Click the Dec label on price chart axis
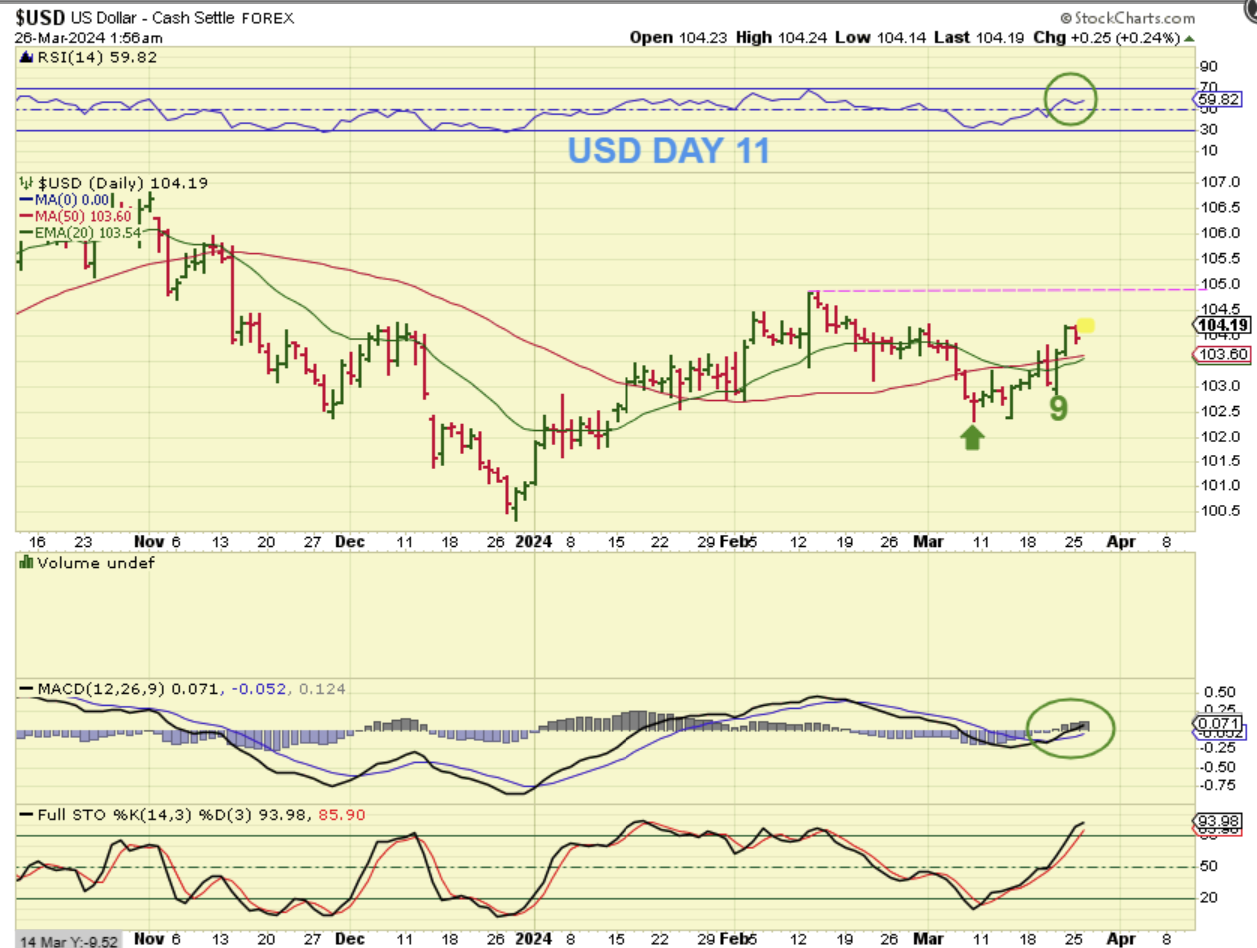 pos(351,541)
